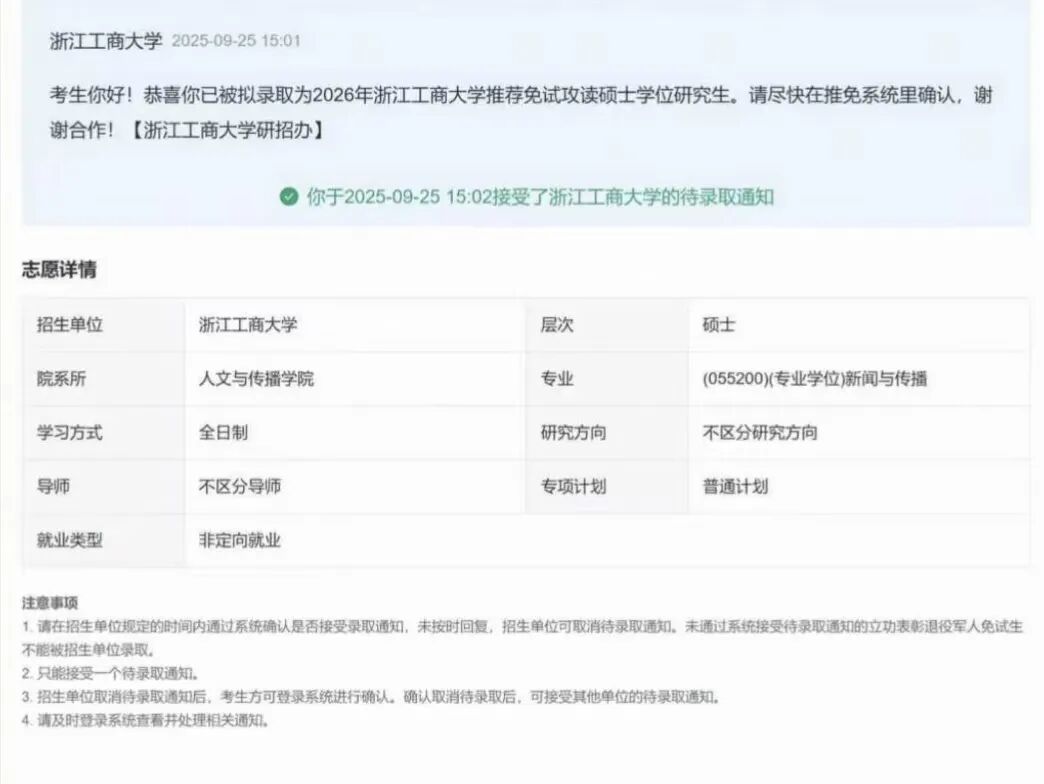The image size is (1044, 784).
Task: Click the 志愿详情 section heading
Action: coord(59,270)
